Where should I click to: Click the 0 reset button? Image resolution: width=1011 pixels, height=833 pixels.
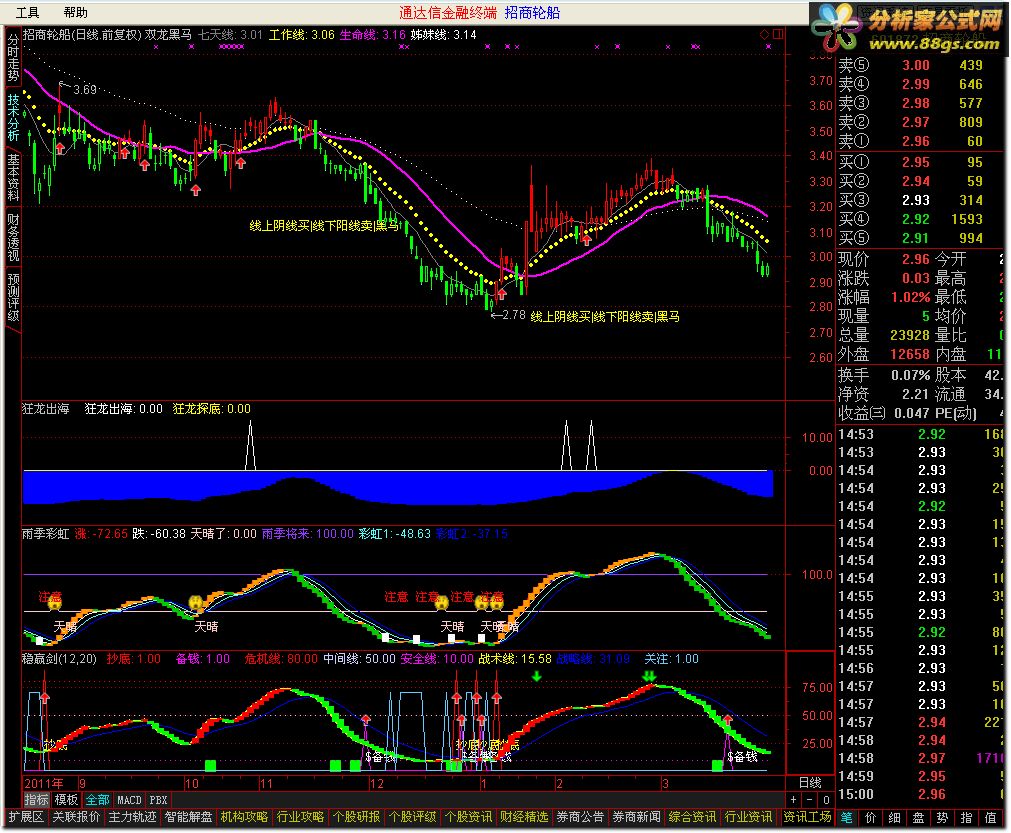tap(826, 800)
